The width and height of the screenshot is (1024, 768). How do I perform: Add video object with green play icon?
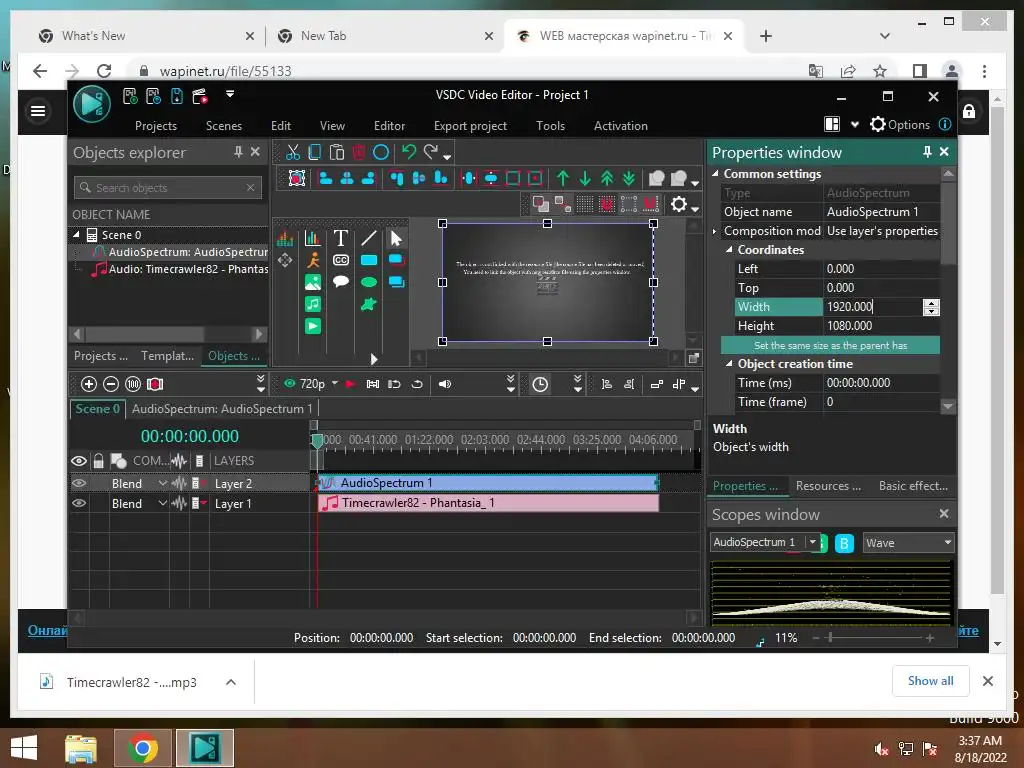313,326
